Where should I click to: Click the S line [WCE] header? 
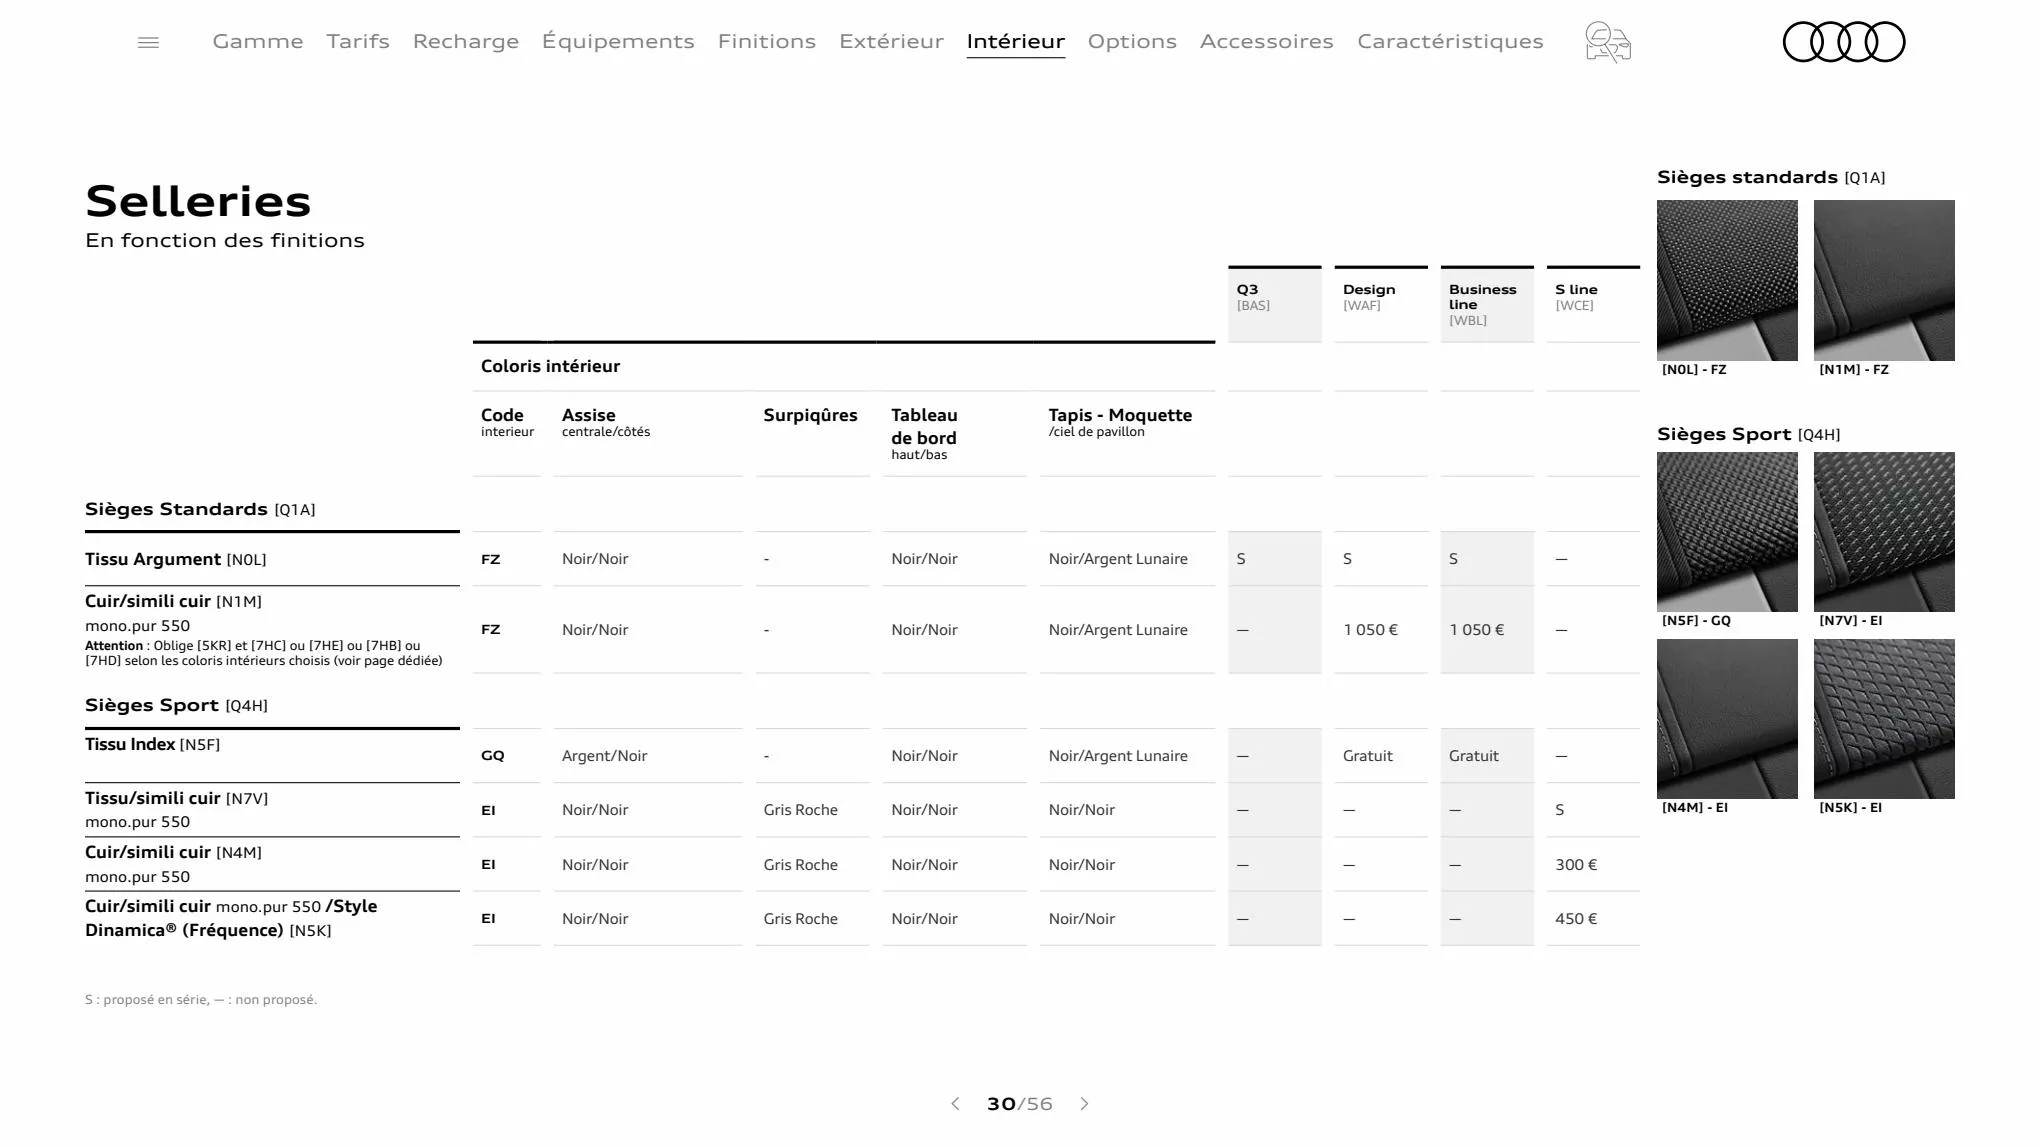[x=1593, y=304]
